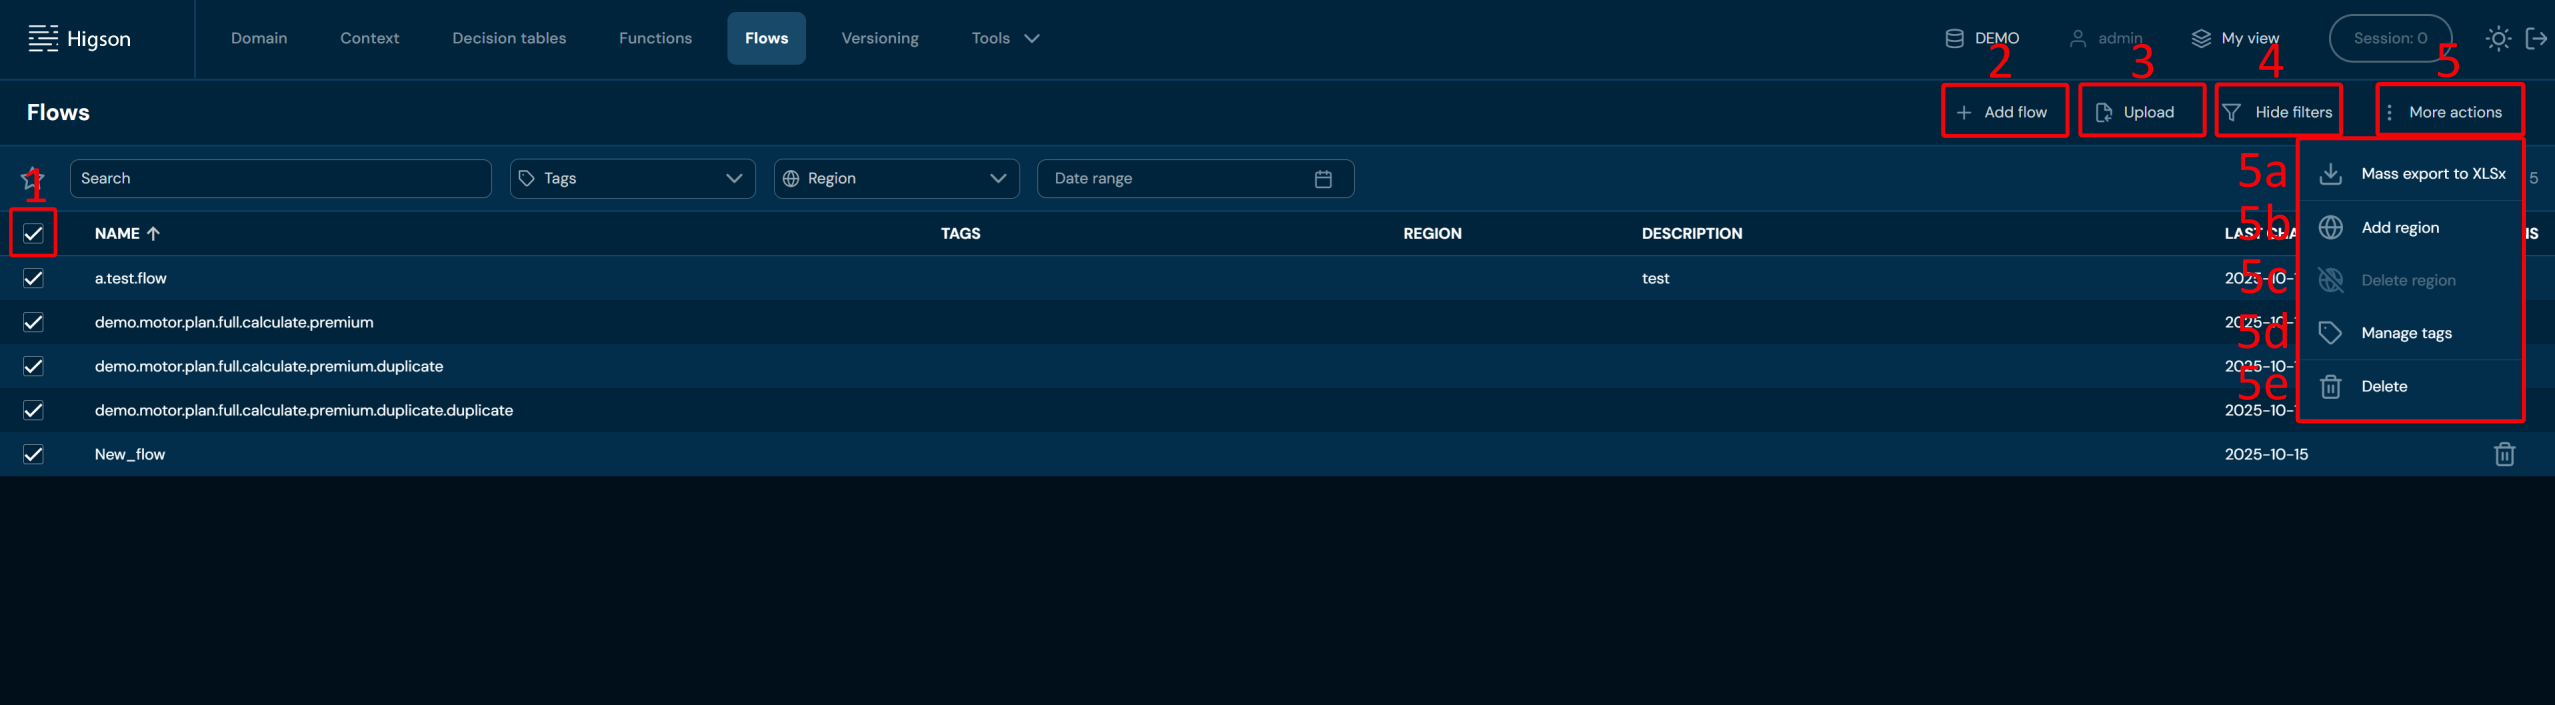Click the DEMO database icon
Viewport: 2555px width, 705px height.
(1954, 39)
